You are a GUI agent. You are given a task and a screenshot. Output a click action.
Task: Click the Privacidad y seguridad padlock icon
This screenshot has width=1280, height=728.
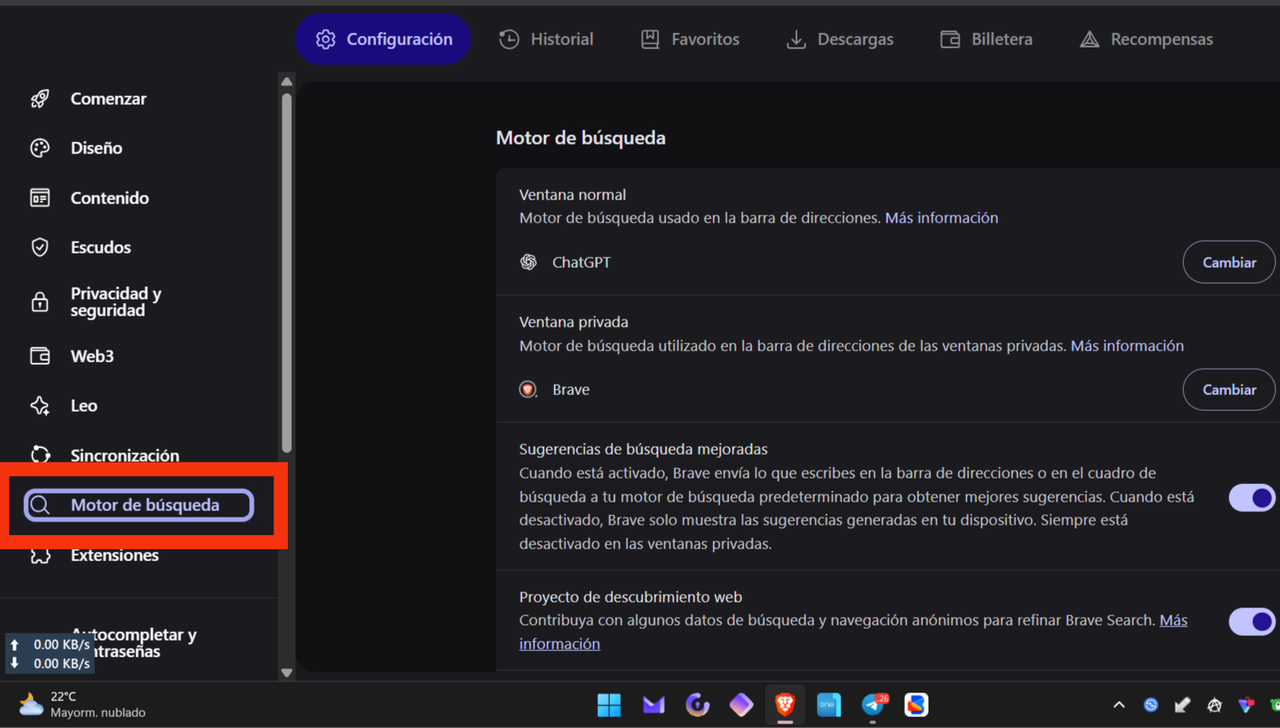click(40, 302)
